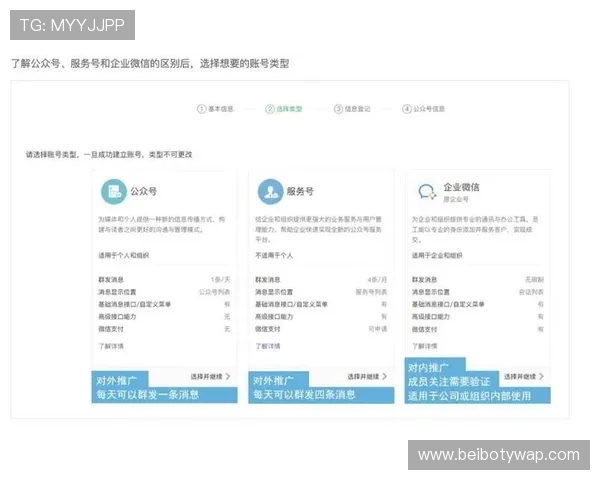Click the 原企业号 subtitle

(x=456, y=199)
